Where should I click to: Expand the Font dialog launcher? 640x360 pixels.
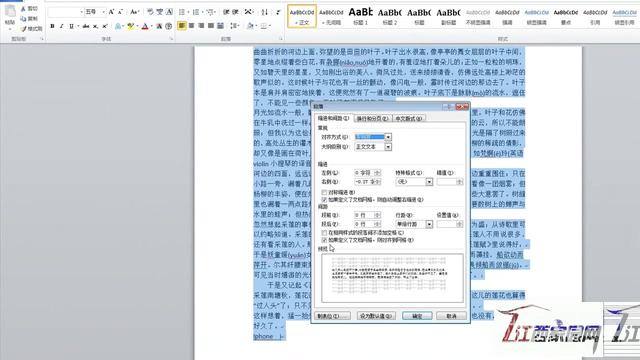[171, 39]
